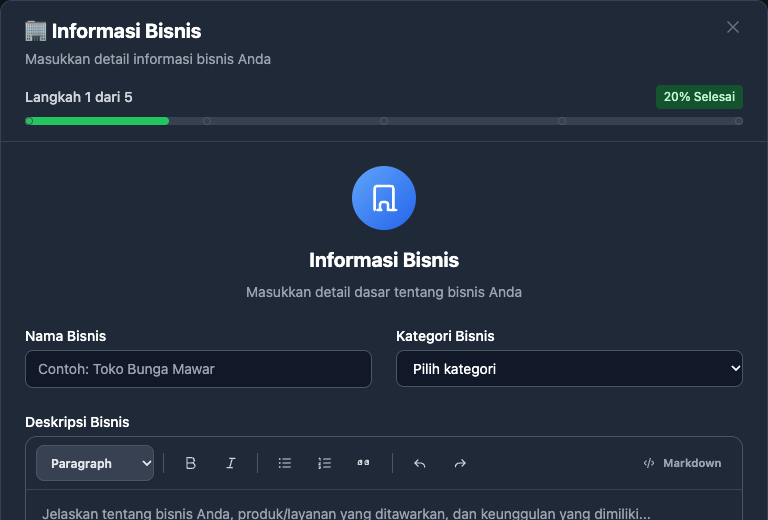
Task: Click 'Masukkan detail informasi bisnis Anda' subtitle
Action: [x=148, y=59]
